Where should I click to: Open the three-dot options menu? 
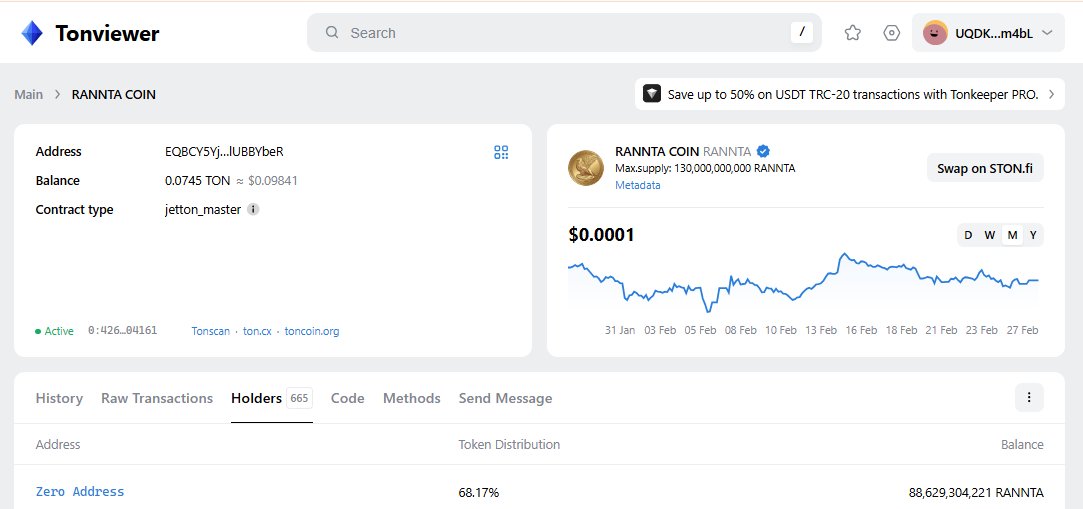1029,397
